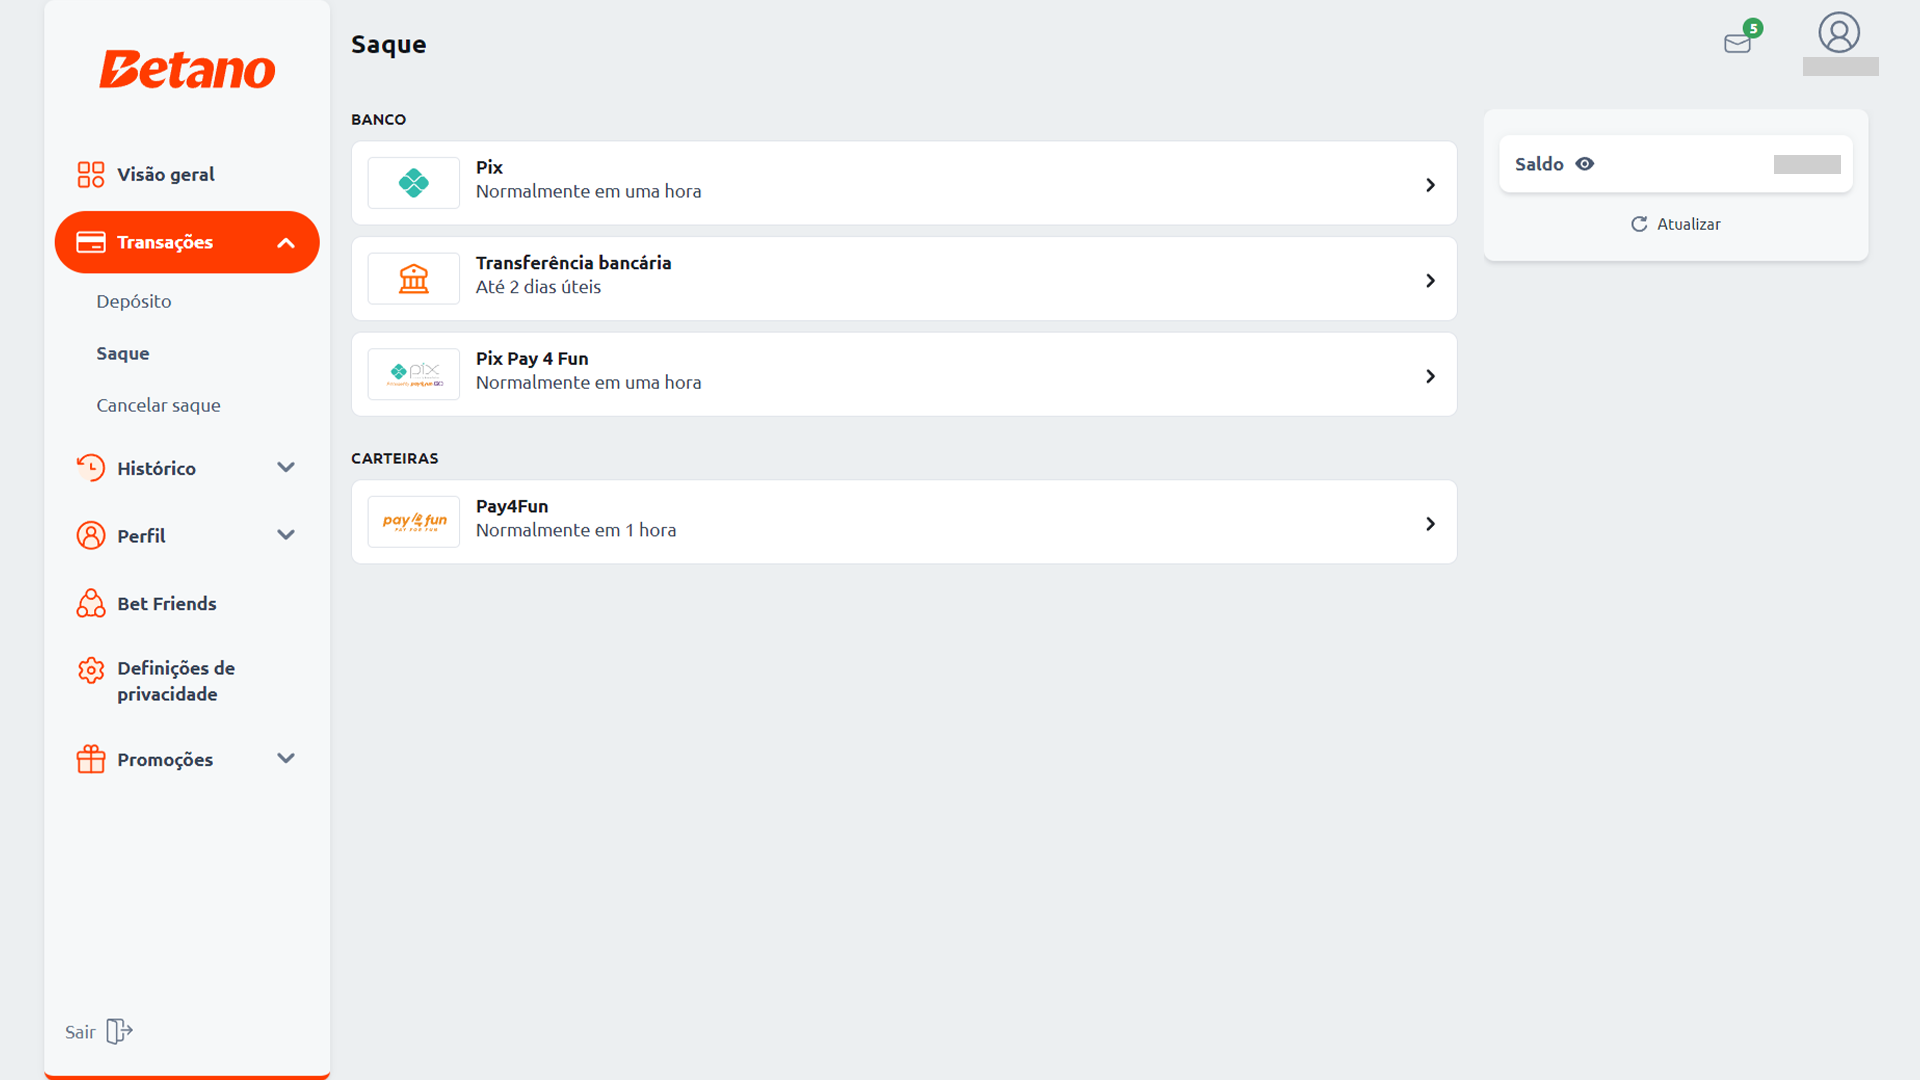Open the Depósito submenu item
The height and width of the screenshot is (1080, 1920).
[x=134, y=301]
